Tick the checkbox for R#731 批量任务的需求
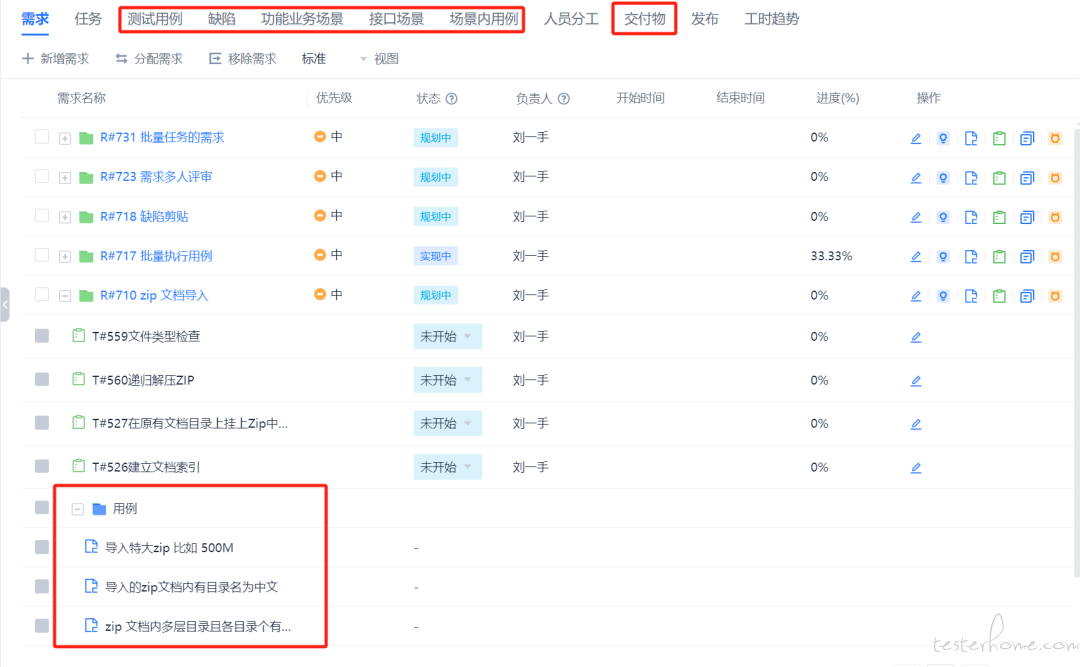The height and width of the screenshot is (667, 1080). [x=42, y=137]
